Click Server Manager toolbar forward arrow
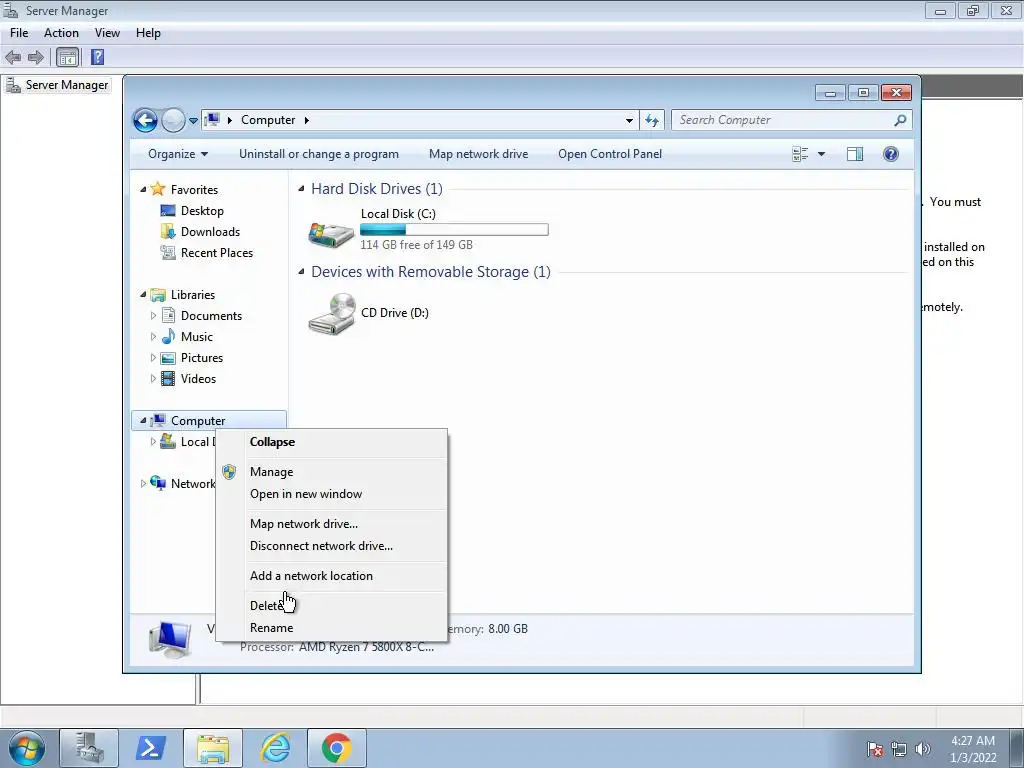The height and width of the screenshot is (768, 1024). (36, 57)
